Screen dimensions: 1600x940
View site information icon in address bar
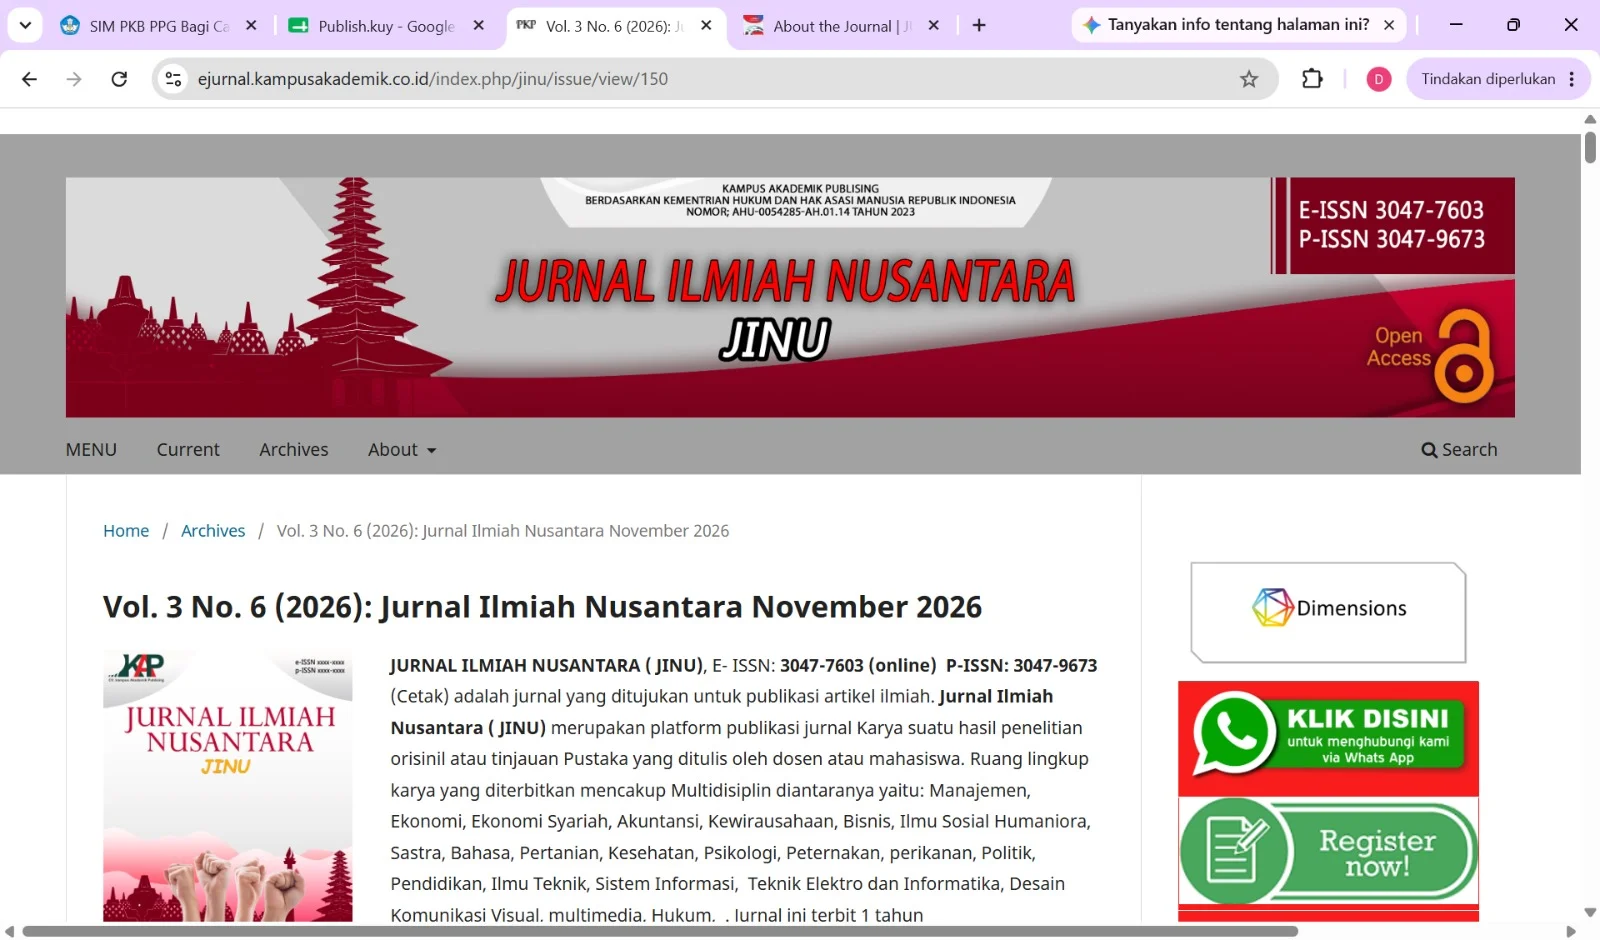point(173,79)
